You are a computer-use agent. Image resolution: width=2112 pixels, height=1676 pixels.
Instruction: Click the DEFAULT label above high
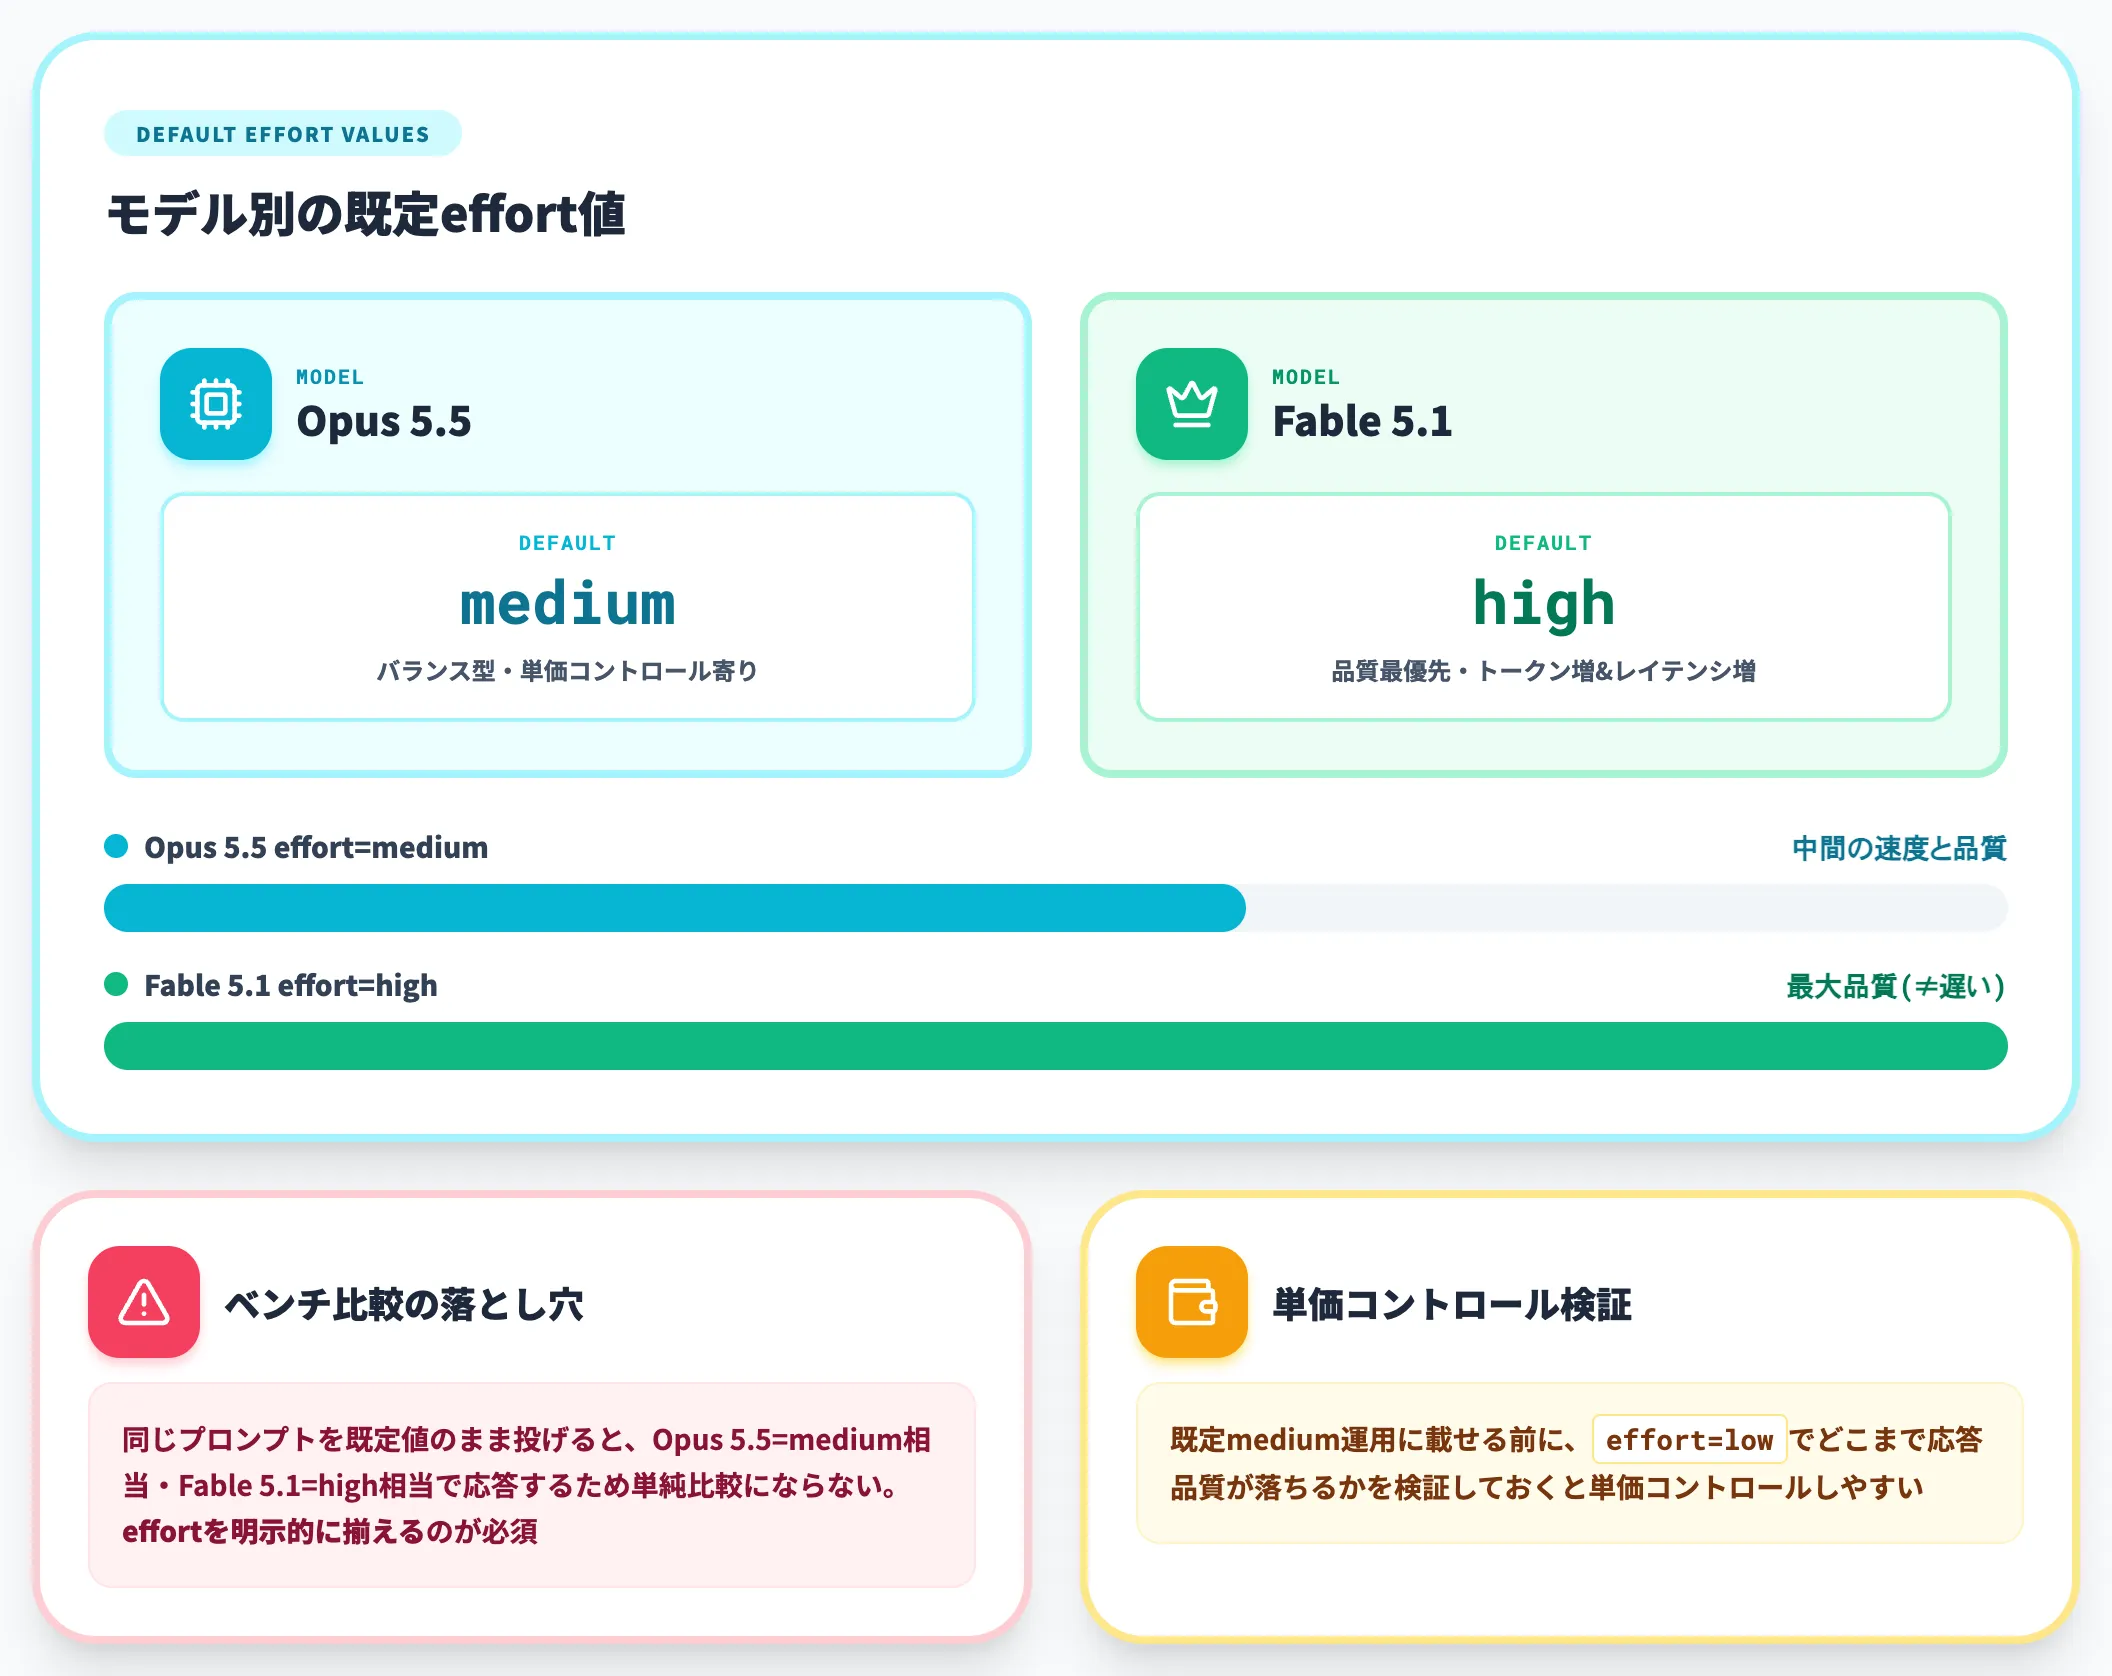(1543, 543)
